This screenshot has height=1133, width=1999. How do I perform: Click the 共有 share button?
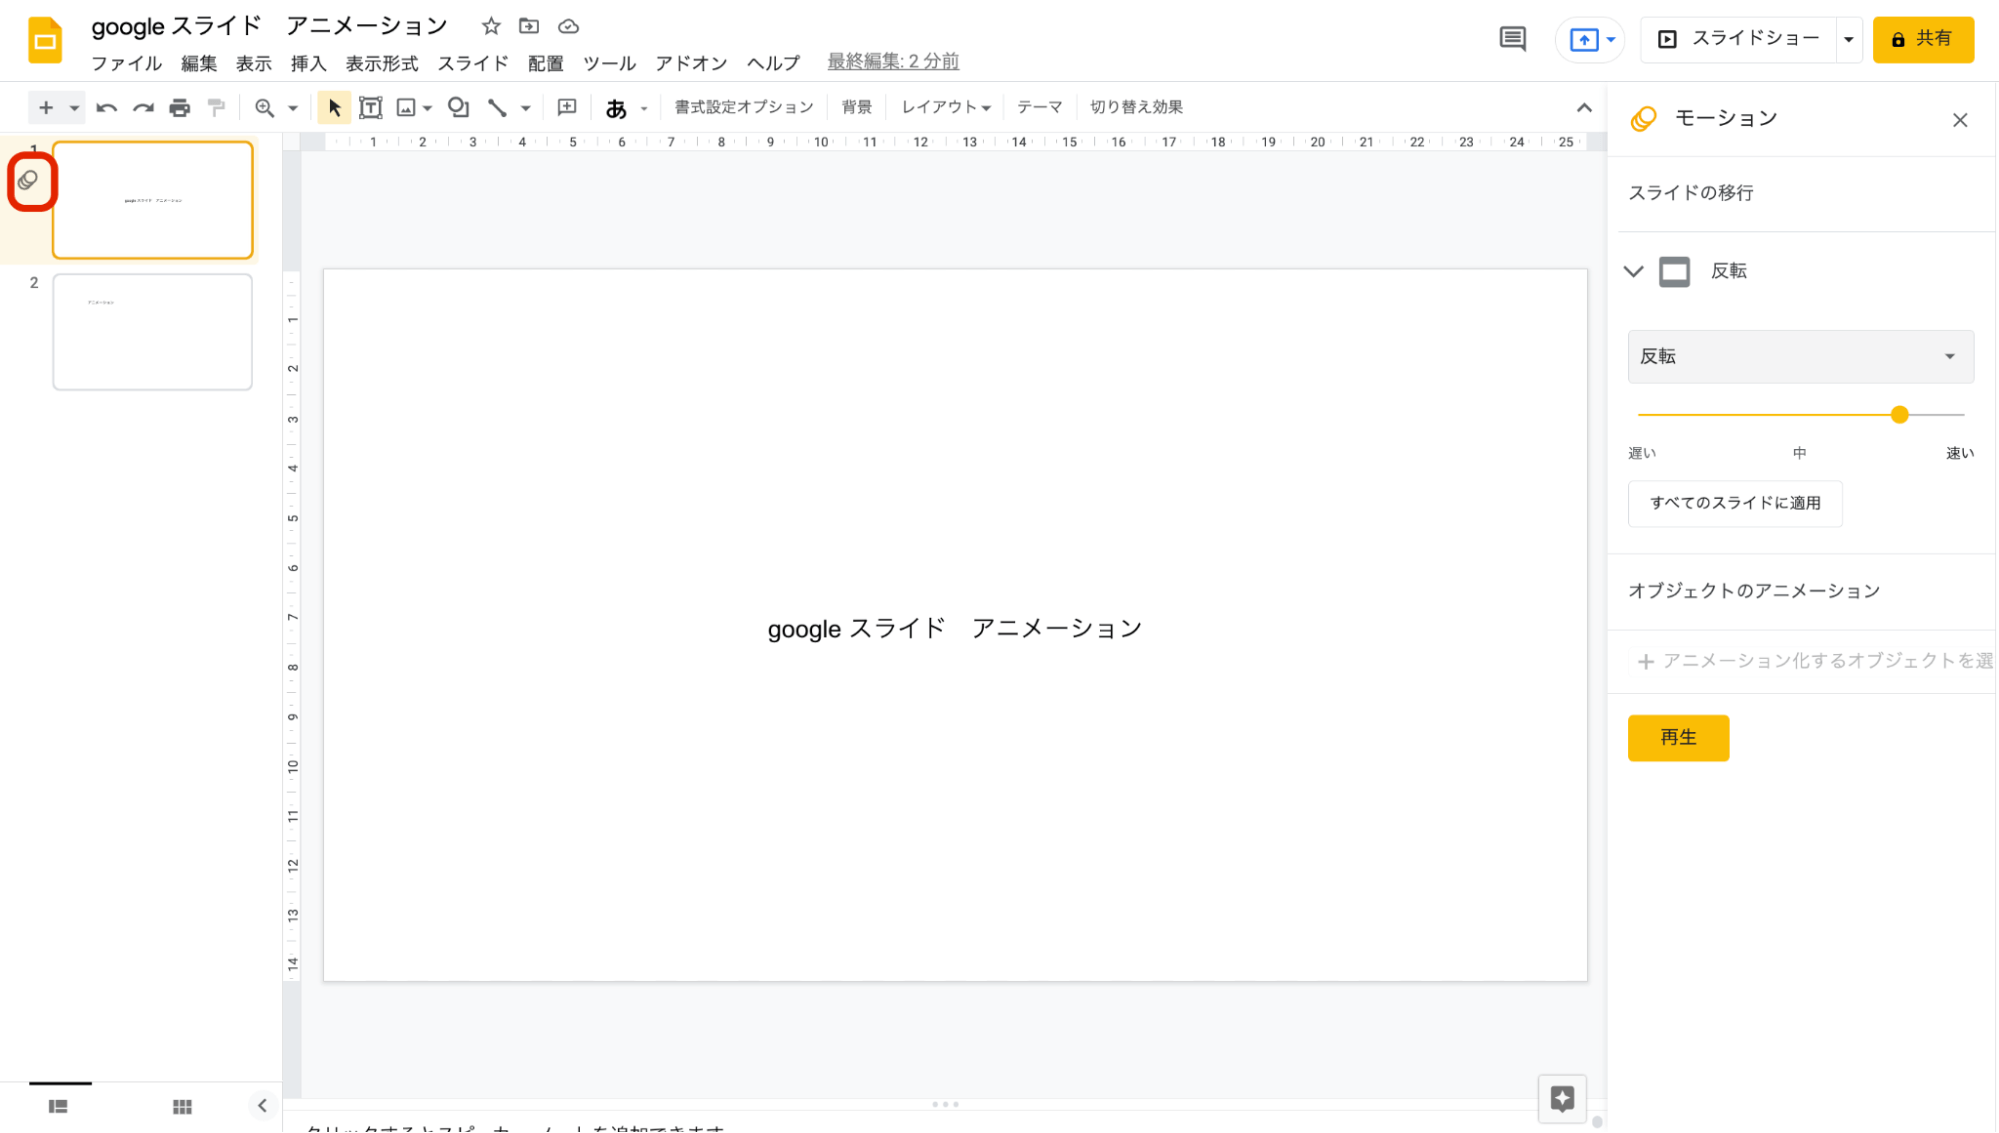(x=1922, y=39)
